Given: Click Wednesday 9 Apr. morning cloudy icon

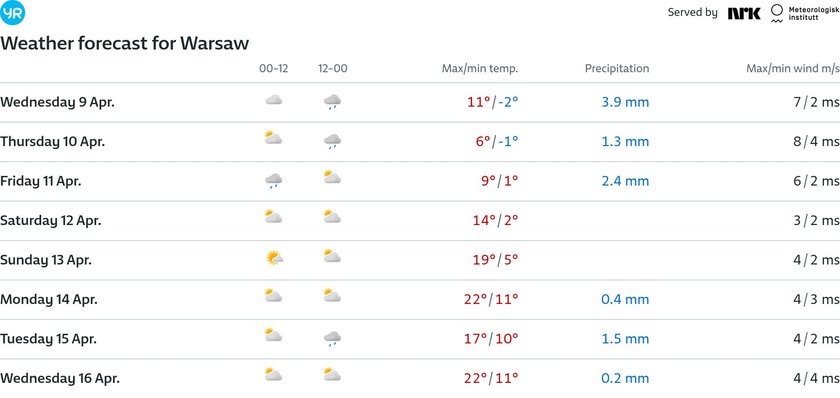Looking at the screenshot, I should click(273, 100).
